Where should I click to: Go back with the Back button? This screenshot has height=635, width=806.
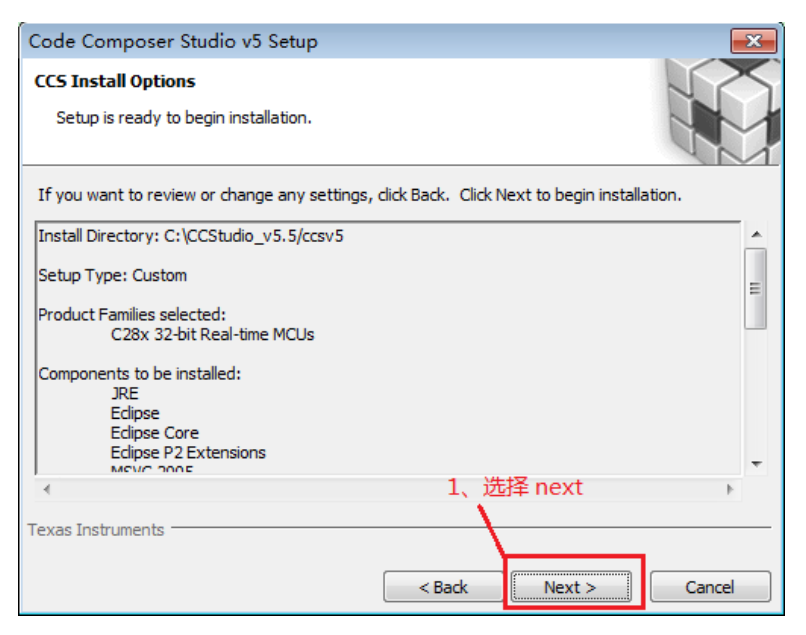coord(443,586)
